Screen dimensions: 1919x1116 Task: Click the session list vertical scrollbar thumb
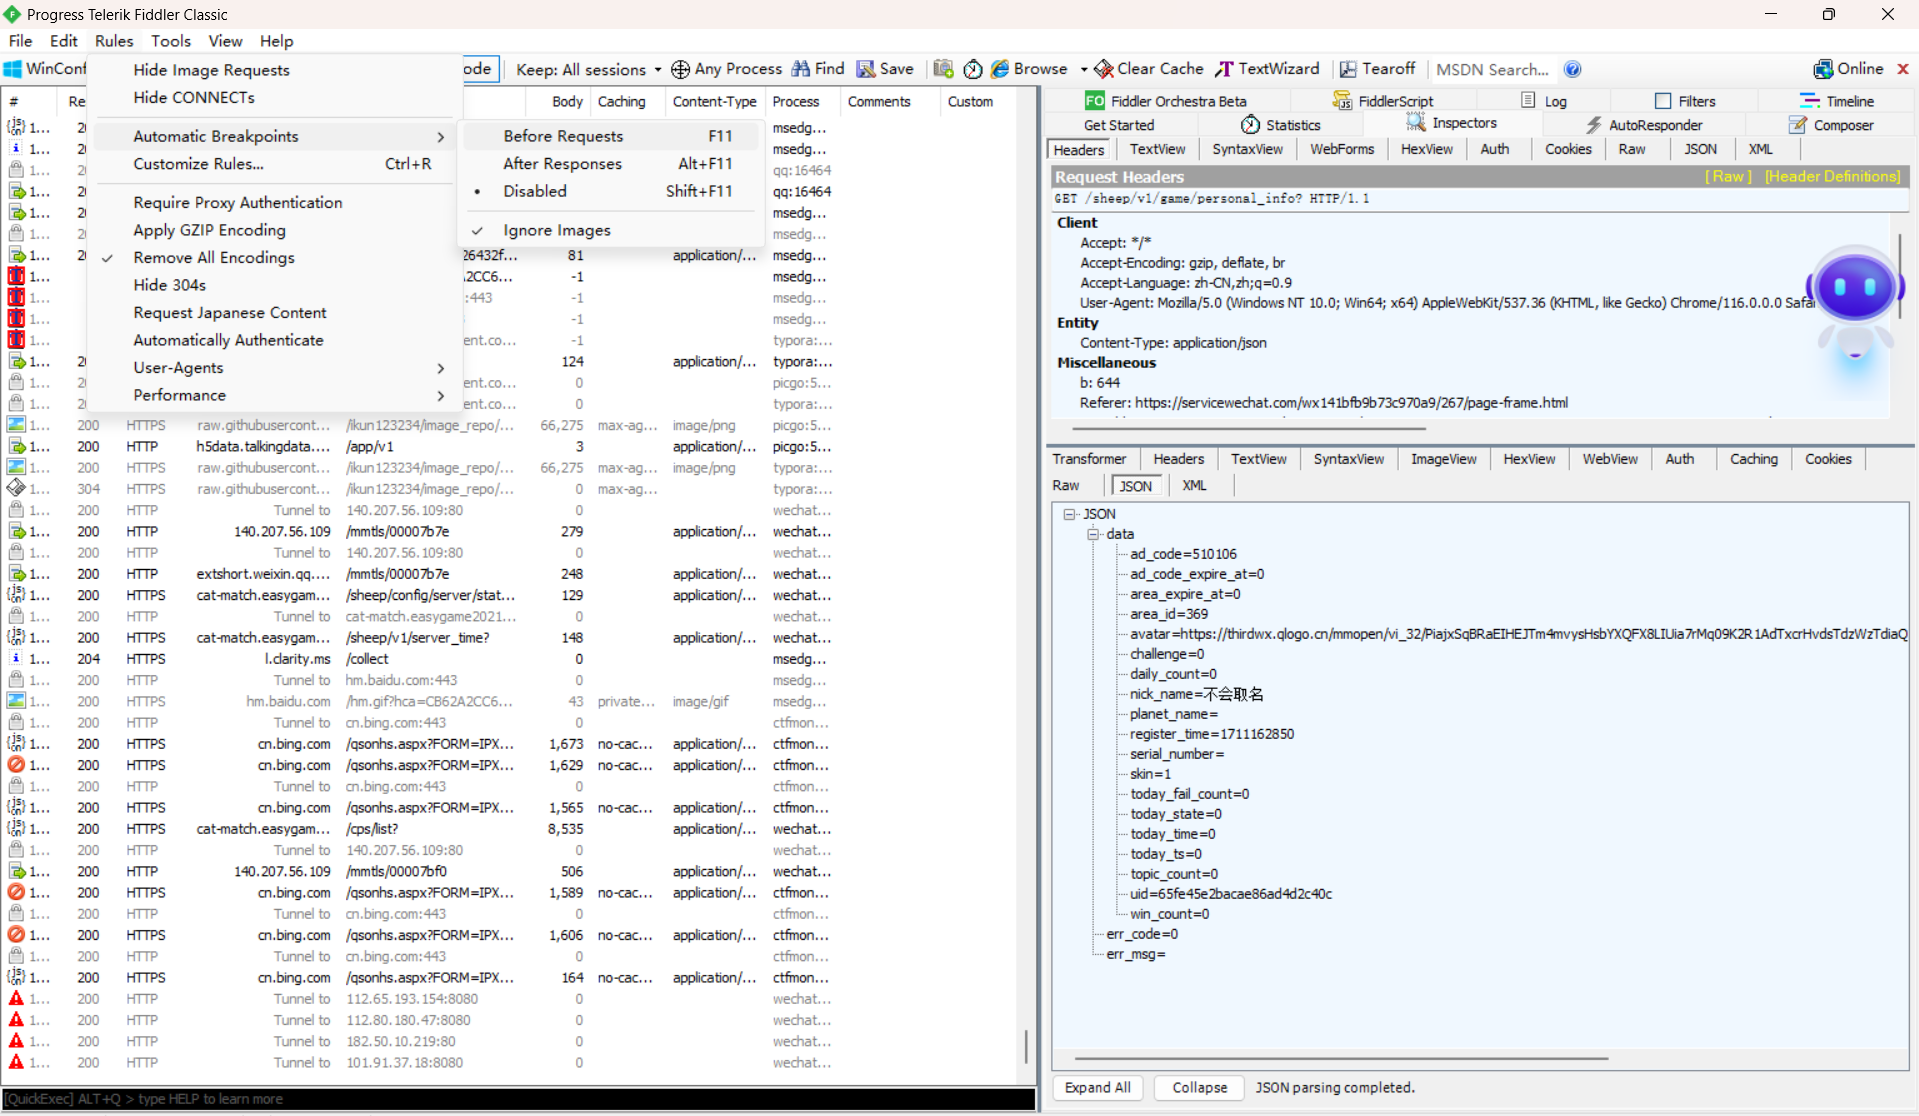click(x=1026, y=1046)
